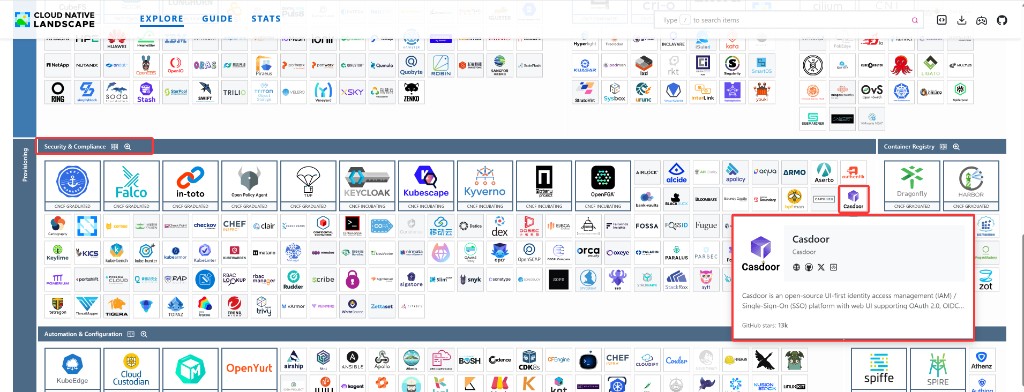
Task: Open the Open Policy Agent card
Action: point(249,186)
